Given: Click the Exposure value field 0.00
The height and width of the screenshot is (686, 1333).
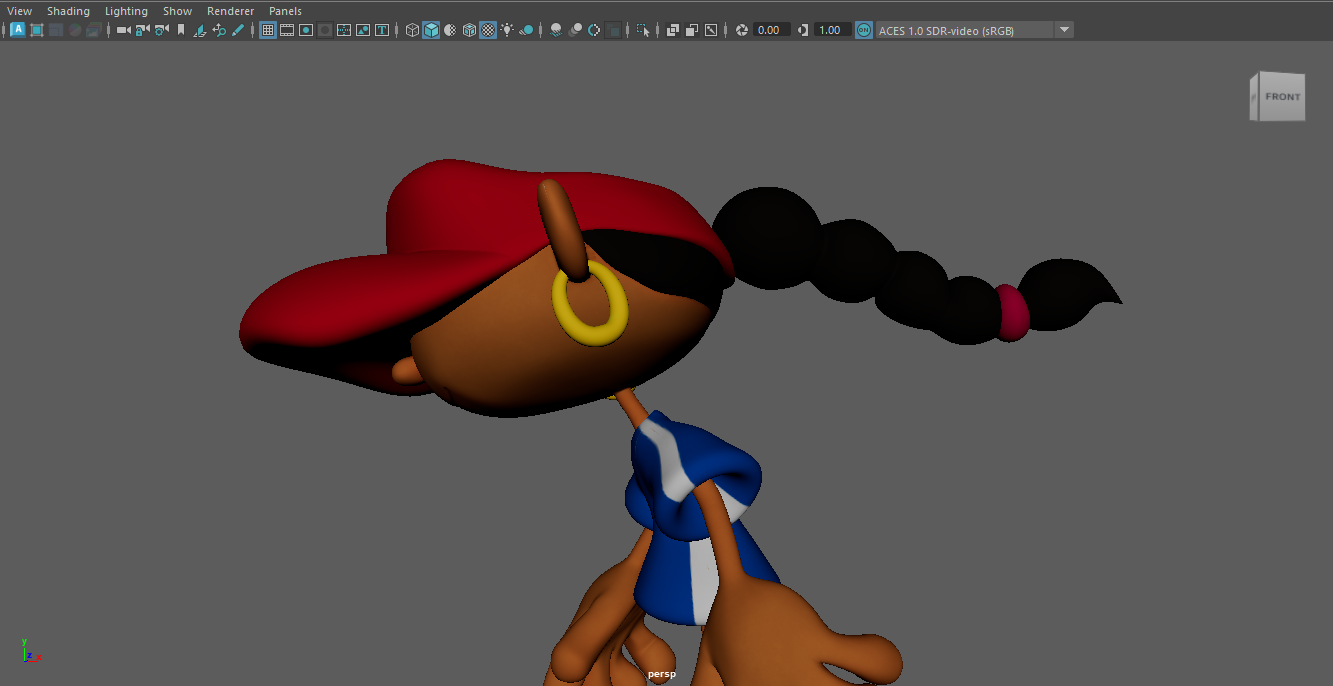Looking at the screenshot, I should 771,30.
